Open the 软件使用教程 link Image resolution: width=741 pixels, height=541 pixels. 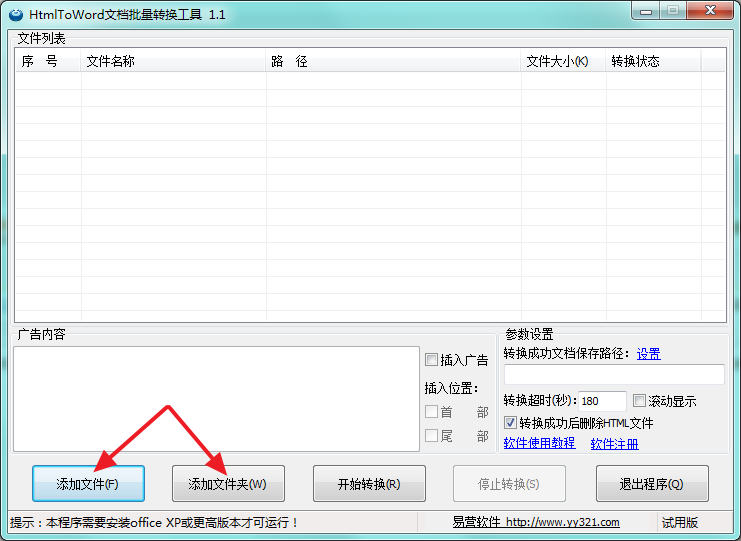pos(539,443)
